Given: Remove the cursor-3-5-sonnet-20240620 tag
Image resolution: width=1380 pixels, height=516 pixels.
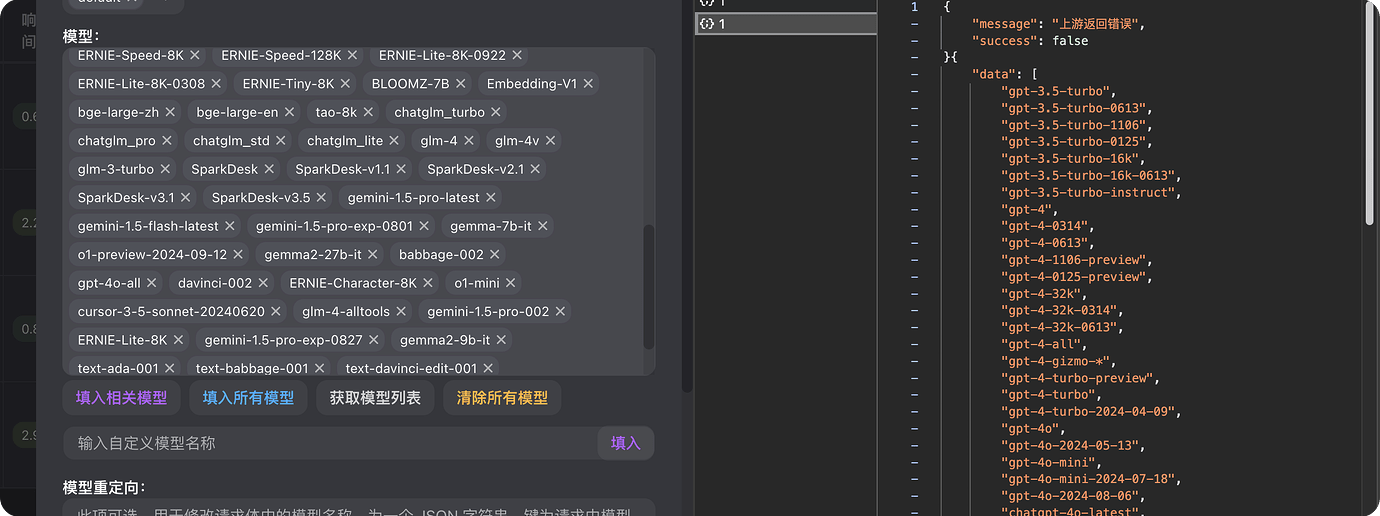Looking at the screenshot, I should [276, 312].
